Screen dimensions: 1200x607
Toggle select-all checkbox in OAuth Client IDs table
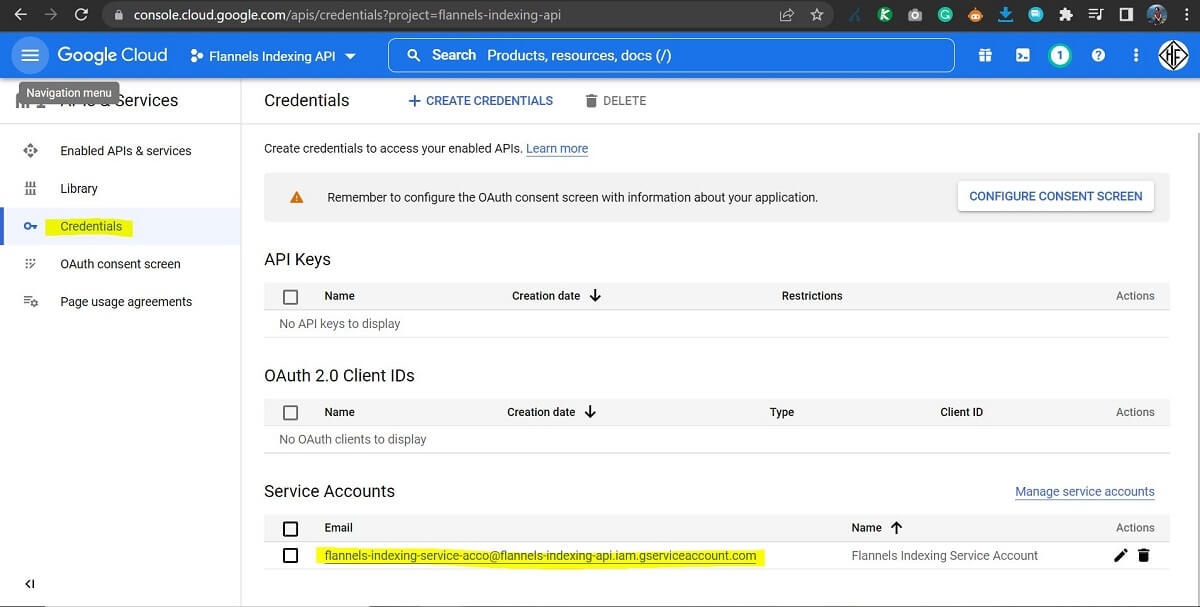pos(291,412)
